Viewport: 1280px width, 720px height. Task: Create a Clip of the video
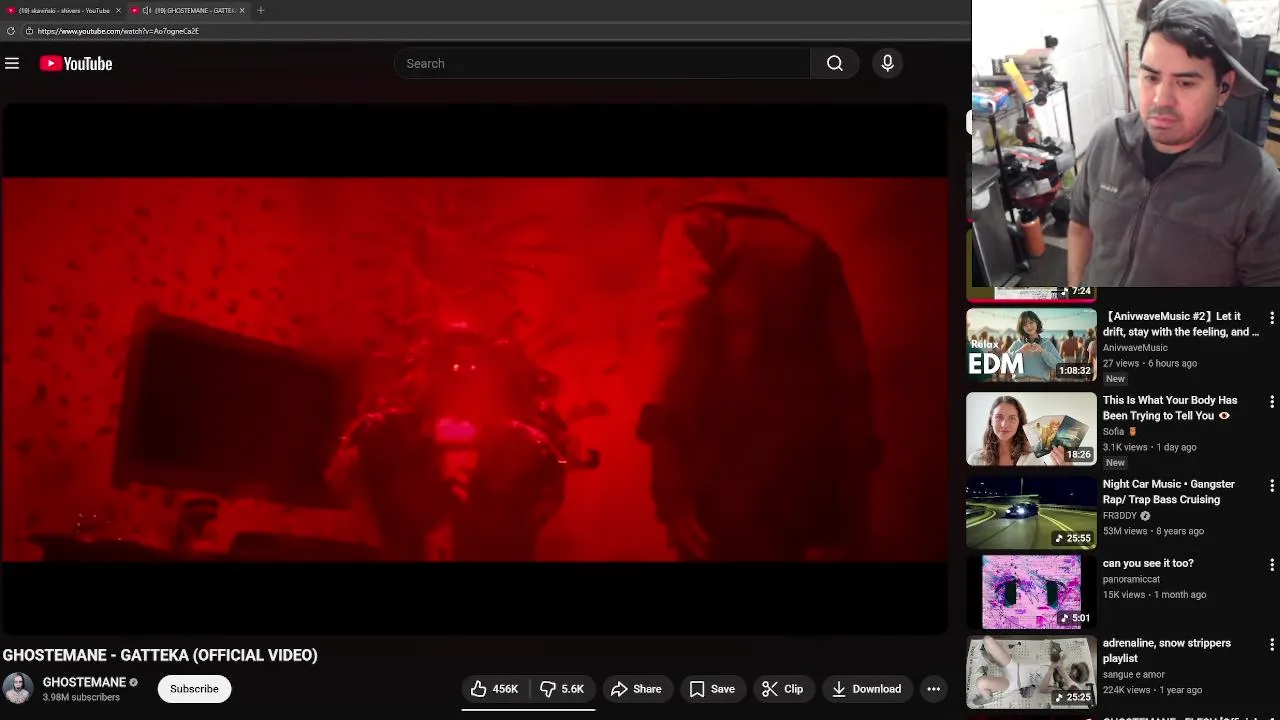pyautogui.click(x=782, y=689)
